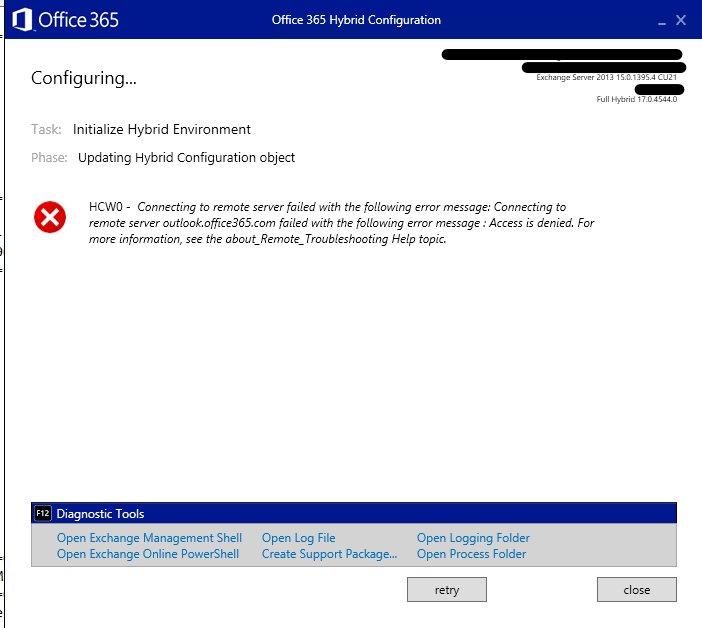Click Create Support Package link
This screenshot has height=628, width=702.
coord(329,554)
